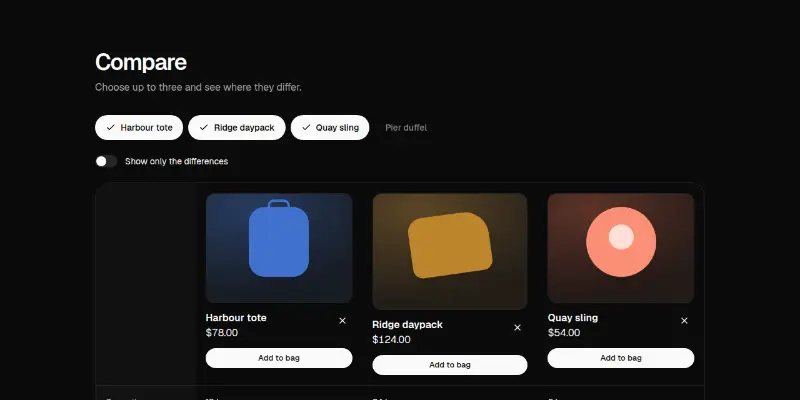This screenshot has height=400, width=800.
Task: Open the coral Quay sling image
Action: coord(621,248)
